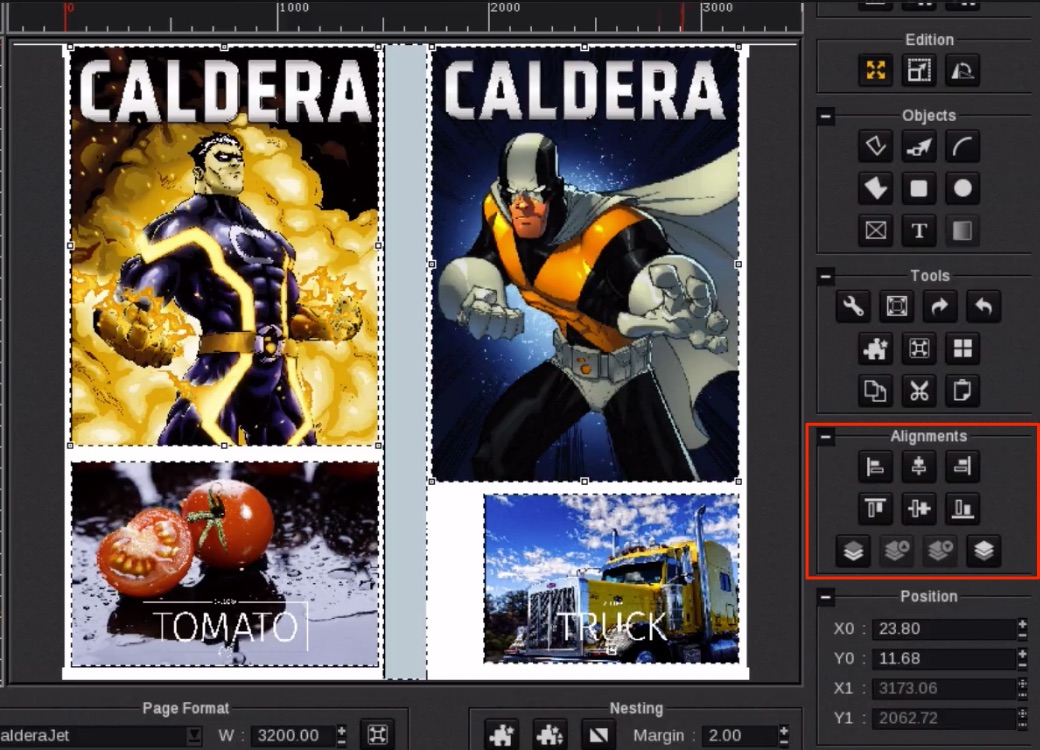
Task: Click the wrench settings tool icon
Action: tap(853, 307)
